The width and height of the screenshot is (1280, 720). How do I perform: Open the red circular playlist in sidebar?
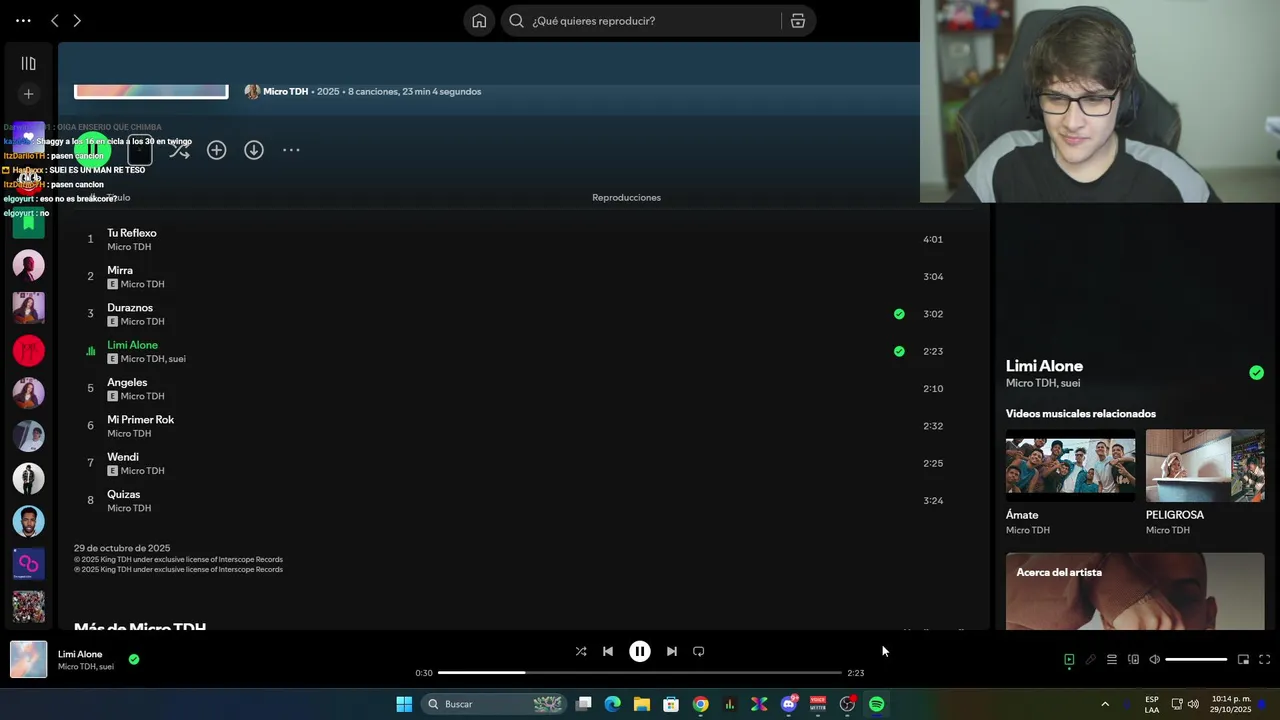28,351
